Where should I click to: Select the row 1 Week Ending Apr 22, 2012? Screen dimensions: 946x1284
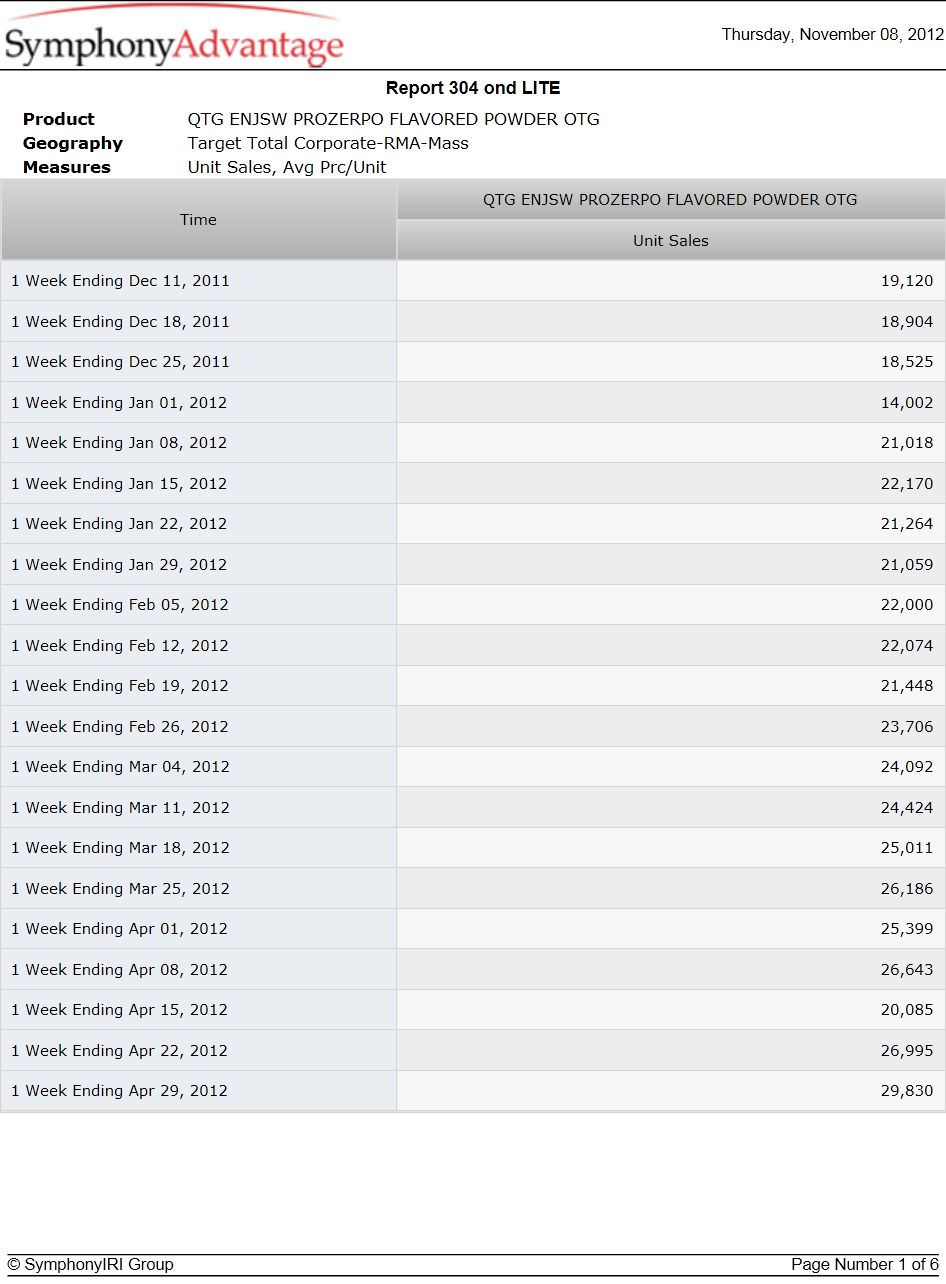click(473, 1051)
